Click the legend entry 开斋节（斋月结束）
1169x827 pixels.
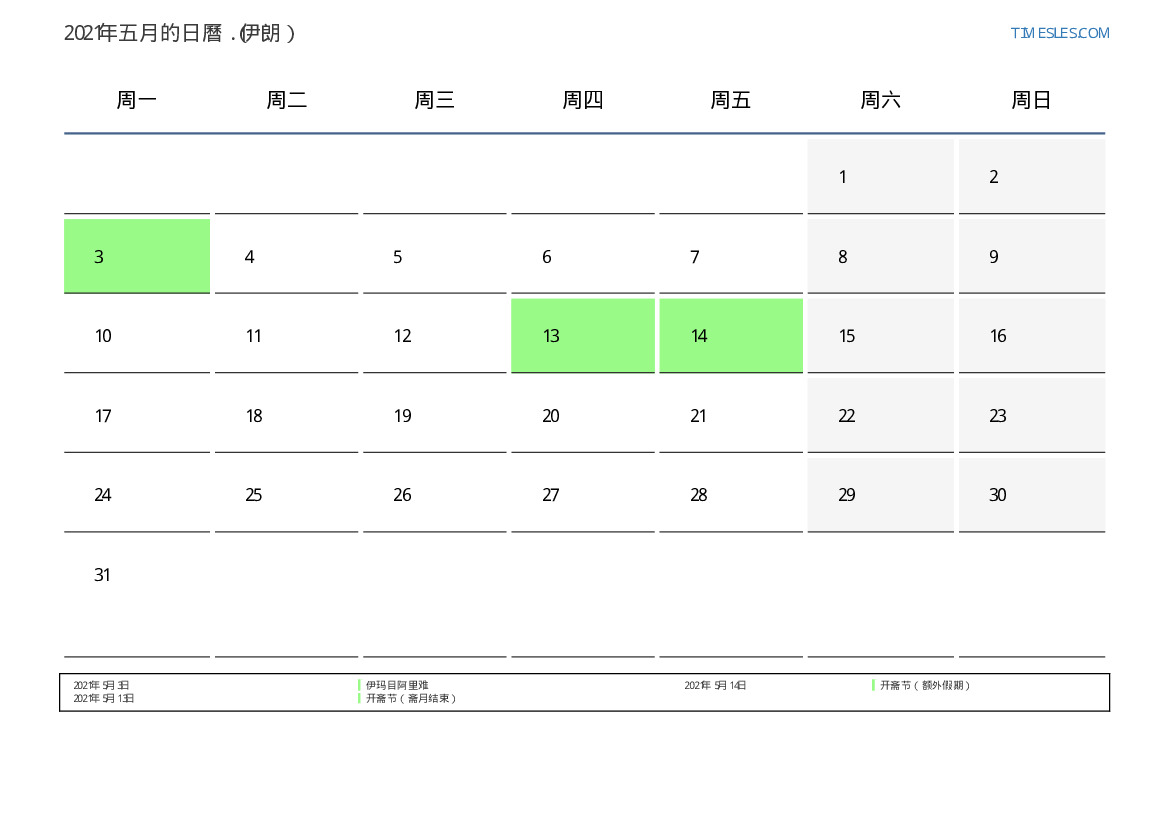click(411, 698)
